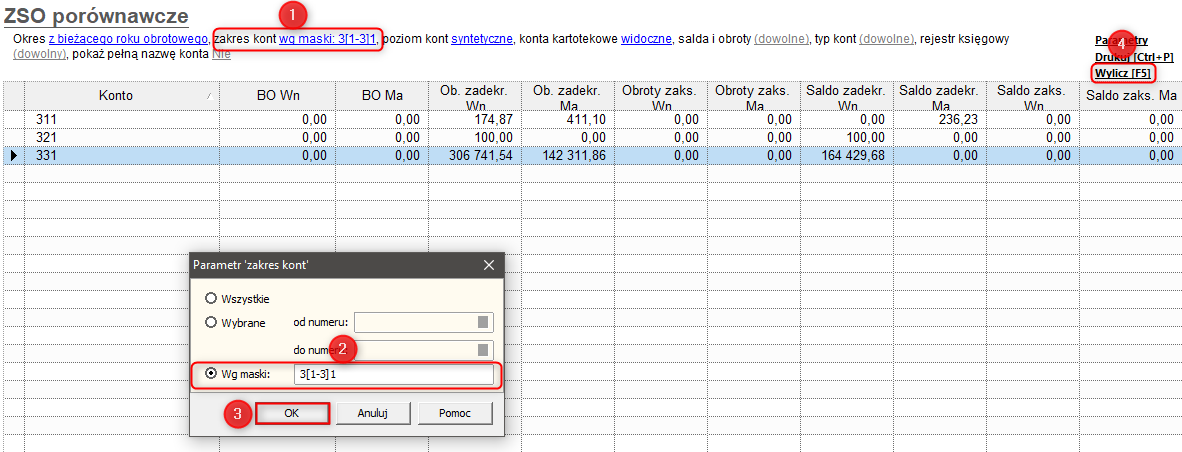Click the value 174,87 in row 311
This screenshot has width=1182, height=452.
pos(496,119)
